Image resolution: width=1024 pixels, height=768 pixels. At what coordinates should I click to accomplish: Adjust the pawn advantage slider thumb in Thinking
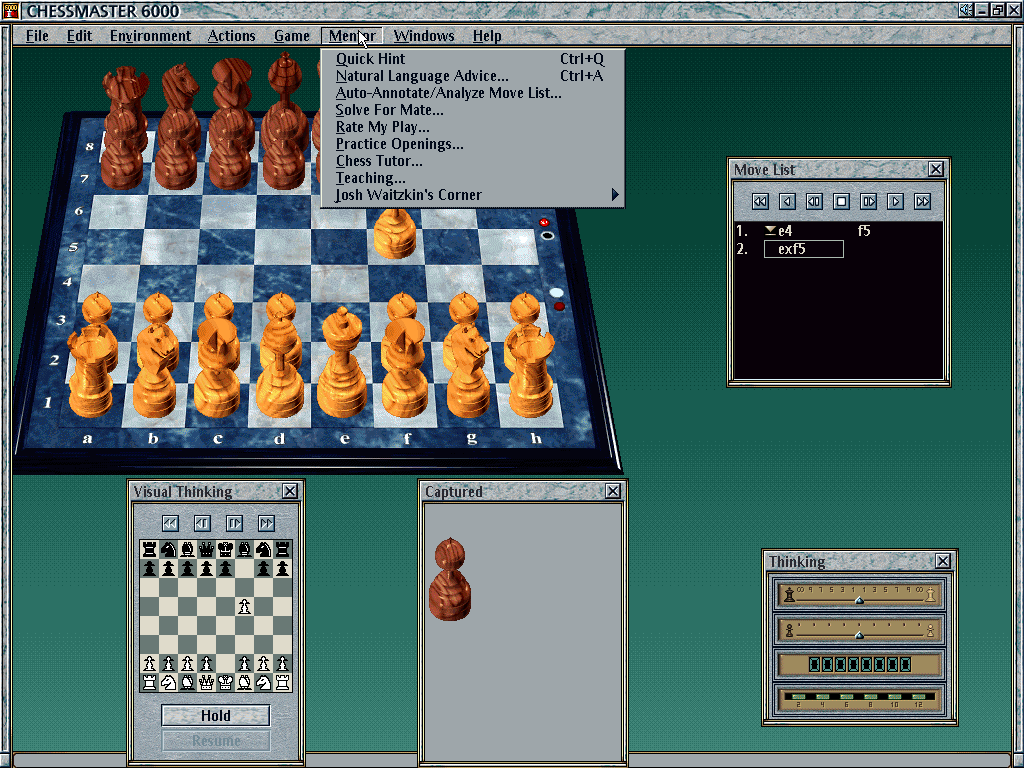[859, 634]
